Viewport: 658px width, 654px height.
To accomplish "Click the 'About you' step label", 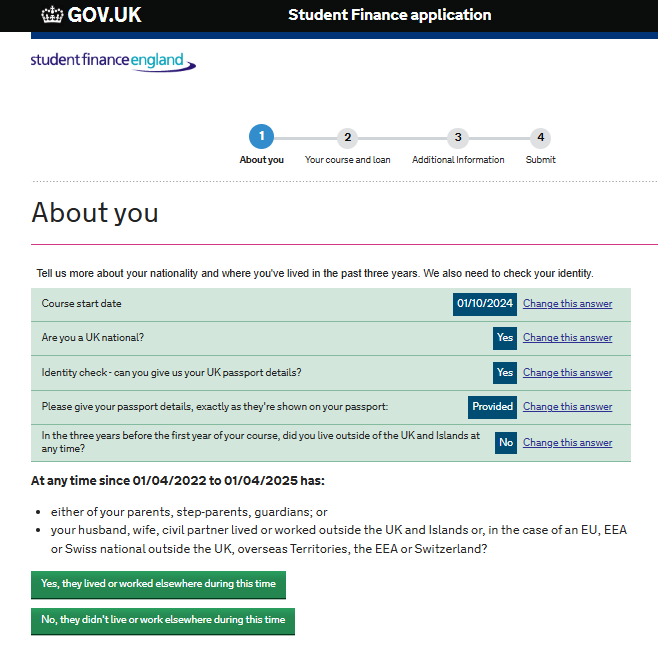I will click(261, 160).
